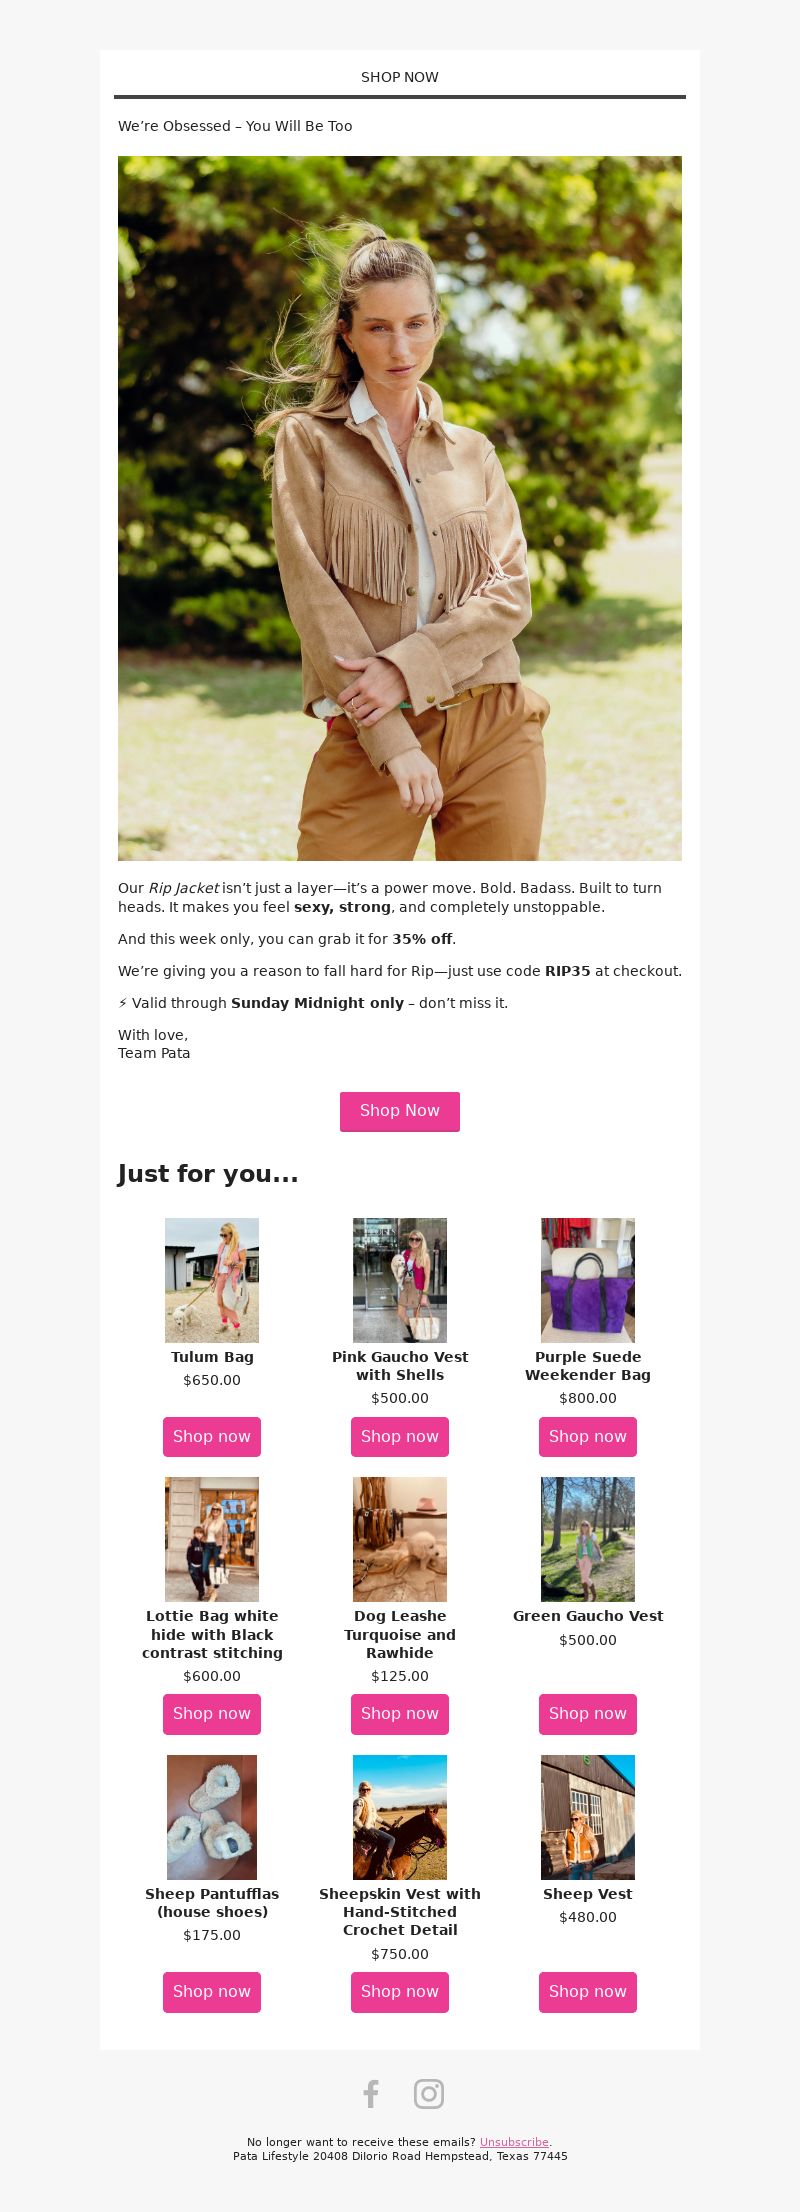Select the Tulum Bag thumbnail
The height and width of the screenshot is (2212, 800).
click(x=212, y=1280)
